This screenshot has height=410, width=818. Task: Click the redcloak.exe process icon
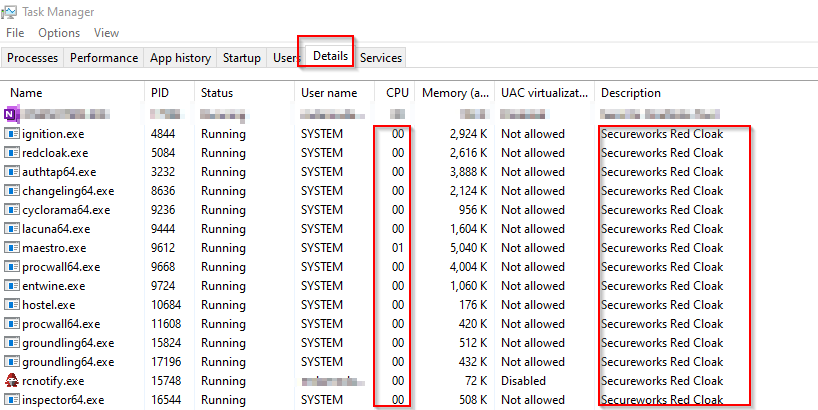point(11,153)
